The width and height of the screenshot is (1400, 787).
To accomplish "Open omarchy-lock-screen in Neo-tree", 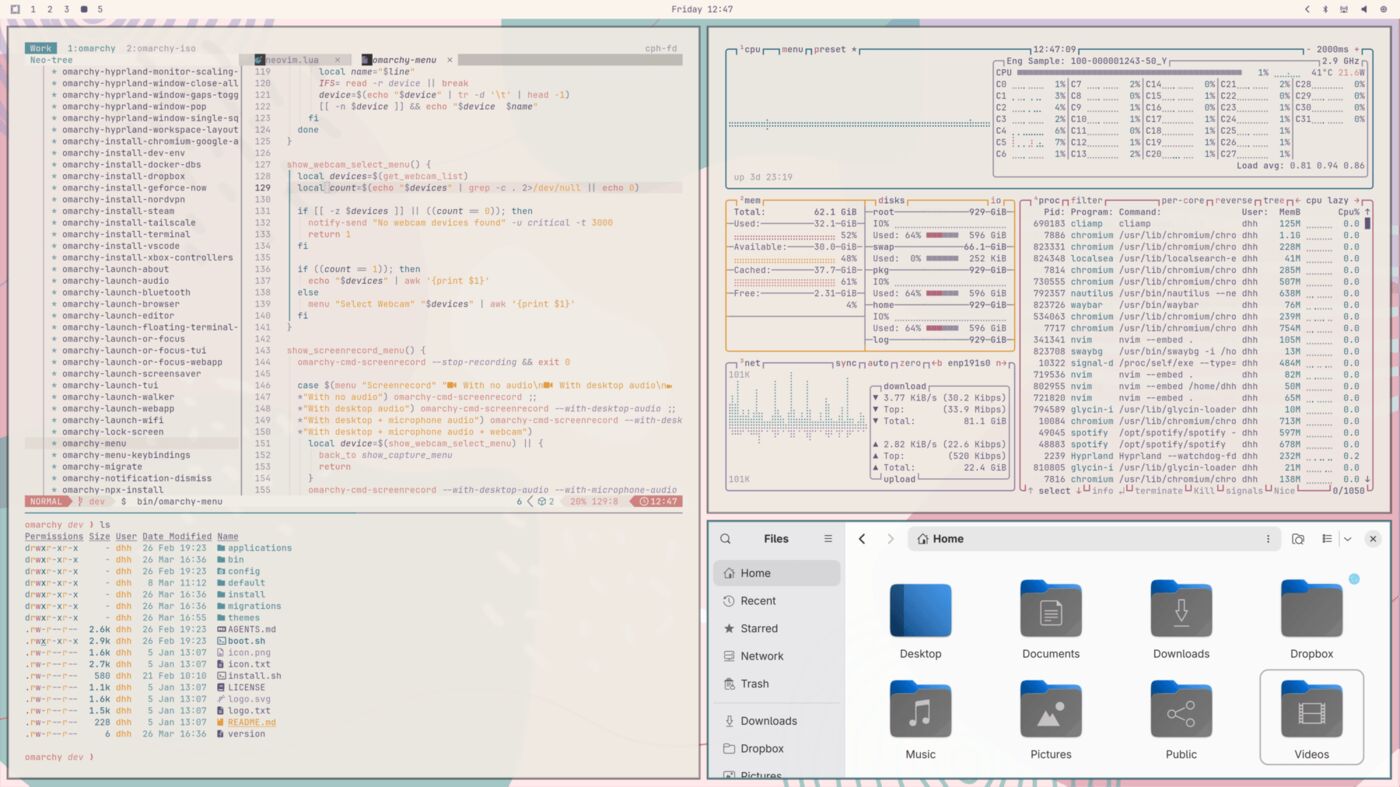I will click(113, 432).
